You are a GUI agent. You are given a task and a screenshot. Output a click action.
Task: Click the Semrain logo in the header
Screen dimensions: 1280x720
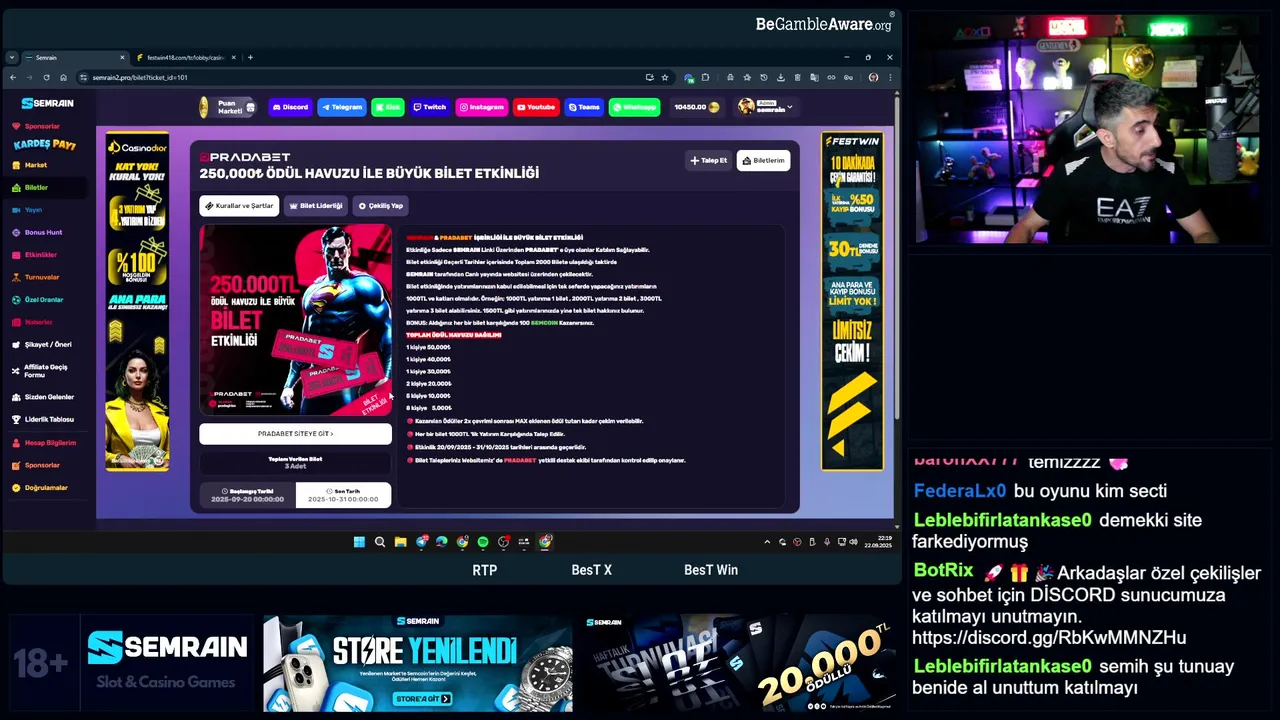coord(48,103)
